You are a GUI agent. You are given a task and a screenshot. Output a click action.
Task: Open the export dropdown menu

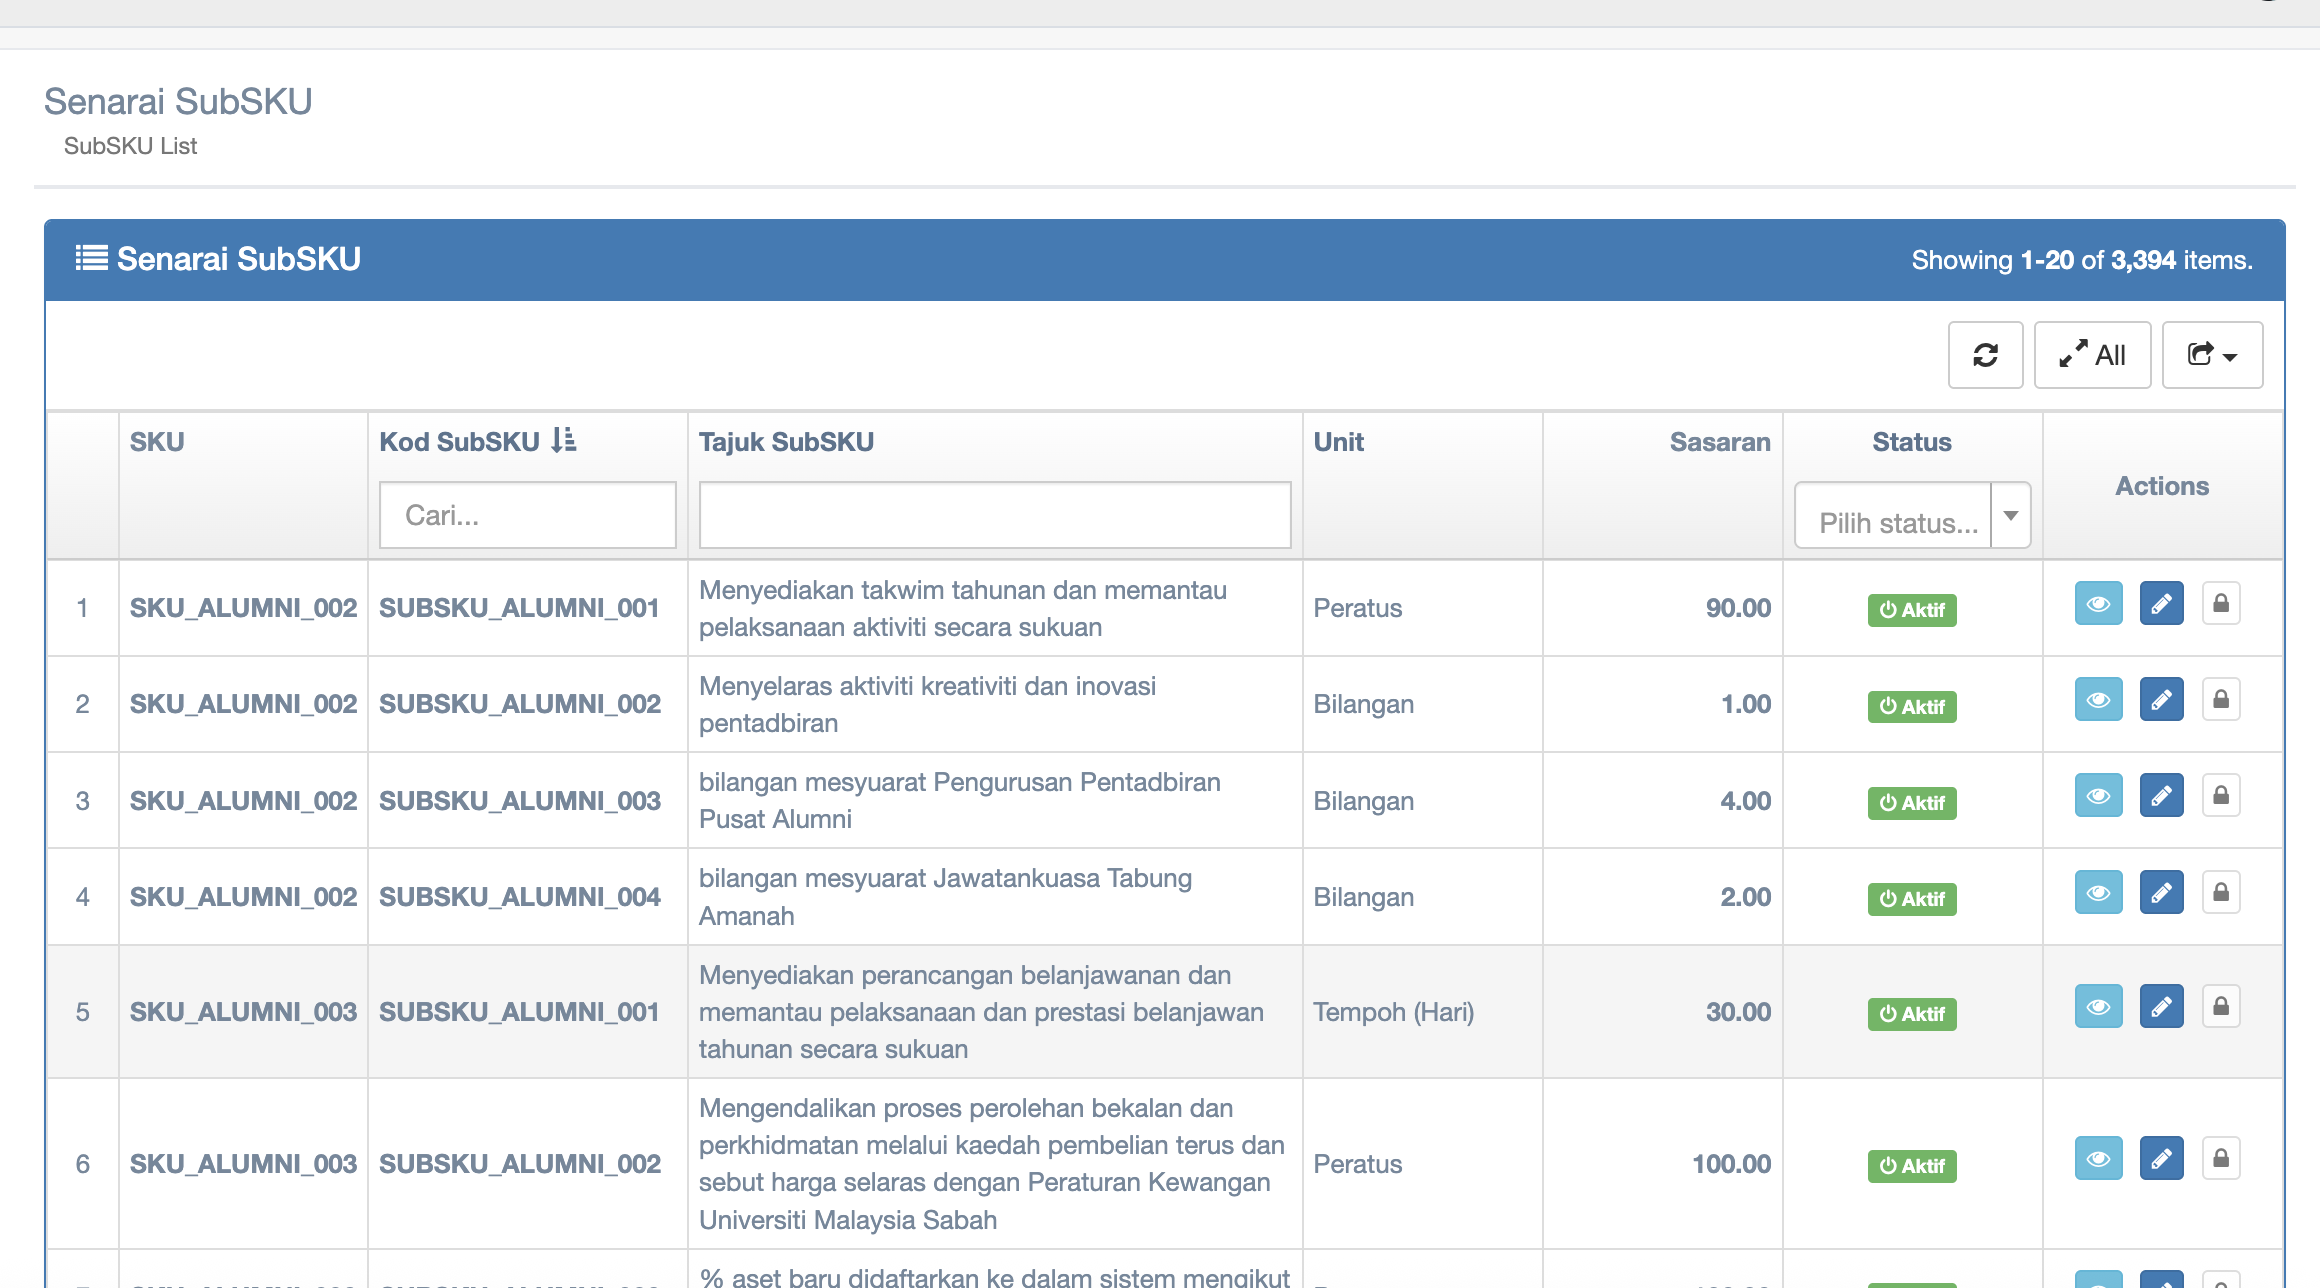2212,355
